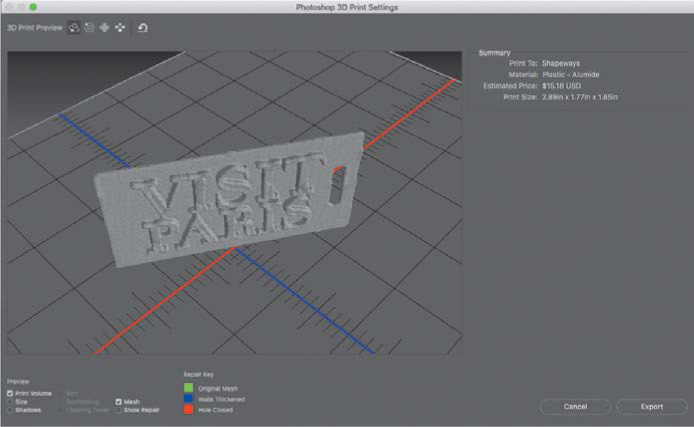The image size is (694, 427).
Task: Click the green zoom window button
Action: 33,7
